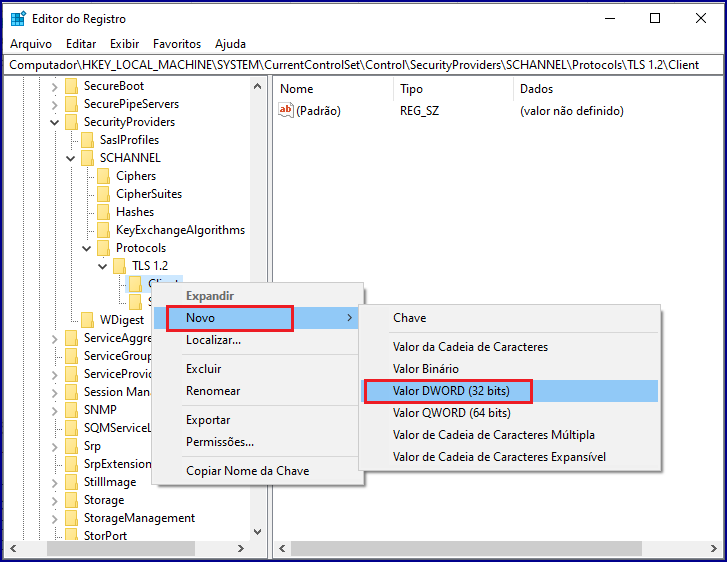Image resolution: width=727 pixels, height=562 pixels.
Task: Click the SaslProfiles folder icon
Action: (x=87, y=140)
